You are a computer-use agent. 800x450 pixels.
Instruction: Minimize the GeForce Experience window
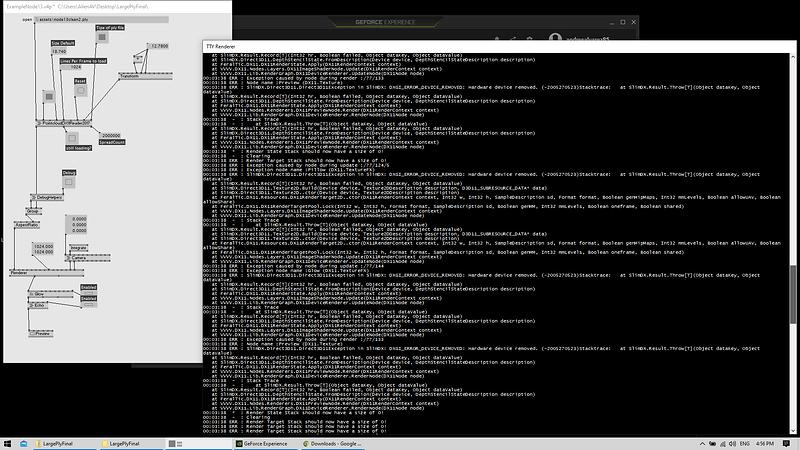coord(612,22)
